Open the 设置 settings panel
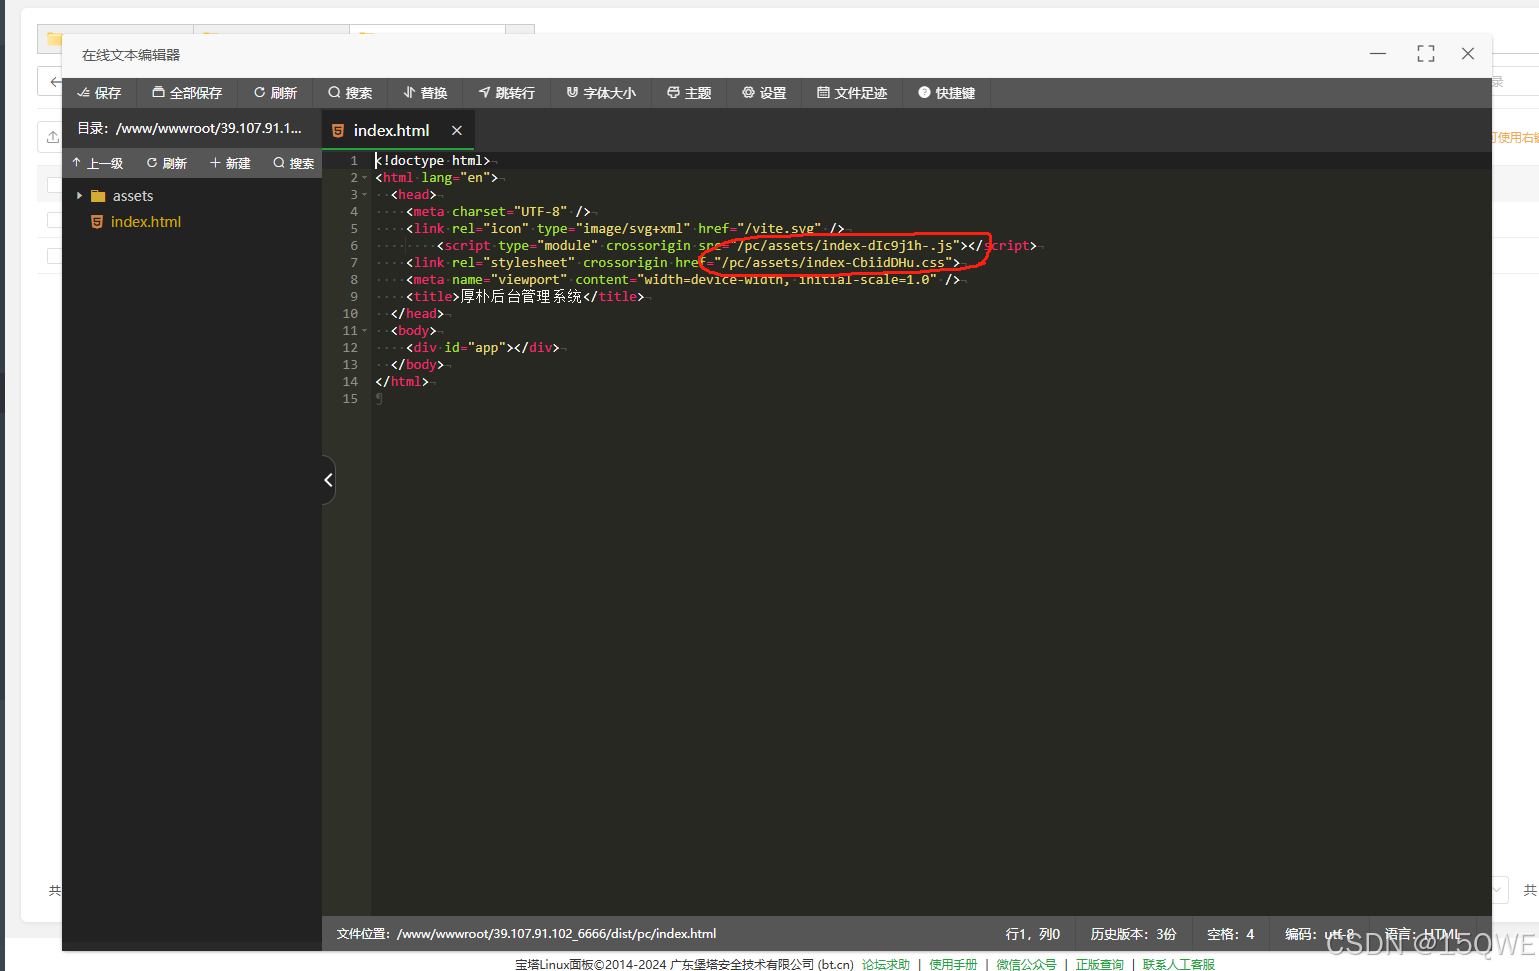Screen dimensions: 1539x971 coord(764,93)
